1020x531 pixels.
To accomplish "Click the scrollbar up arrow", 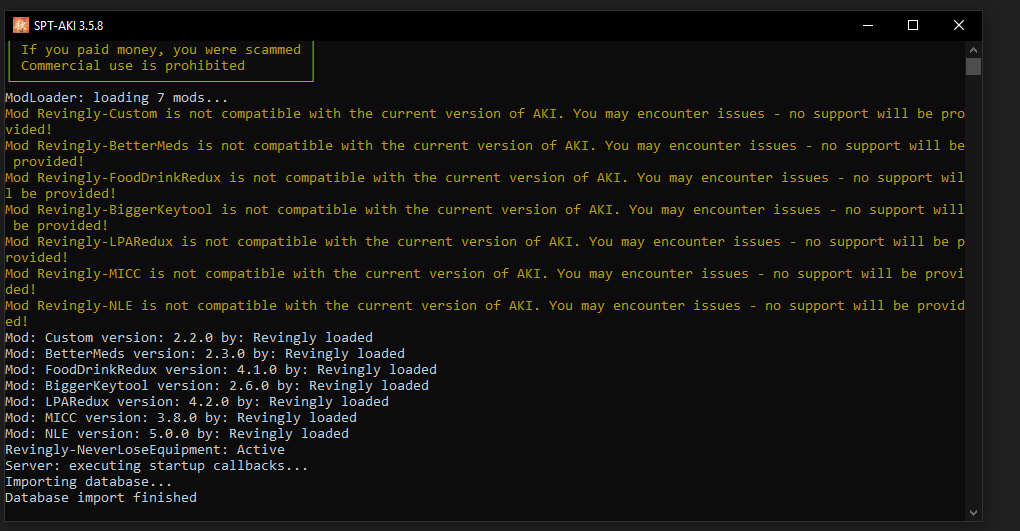I will (x=973, y=49).
